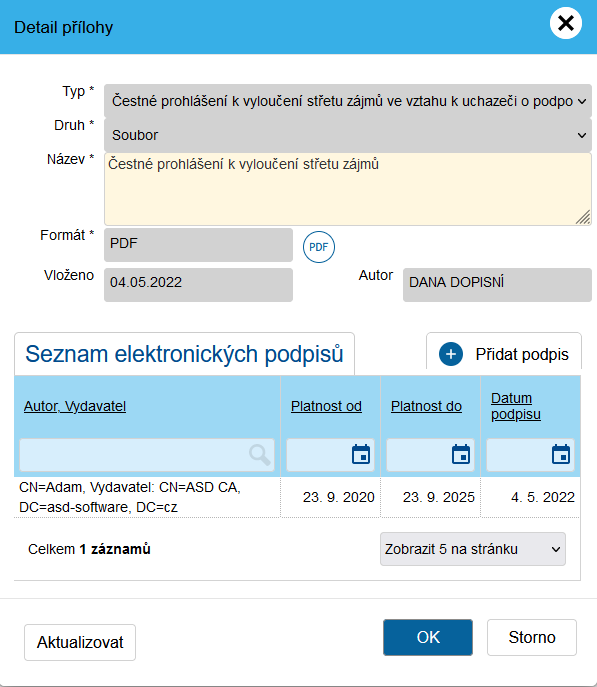Open the PDF file preview icon

pos(318,247)
